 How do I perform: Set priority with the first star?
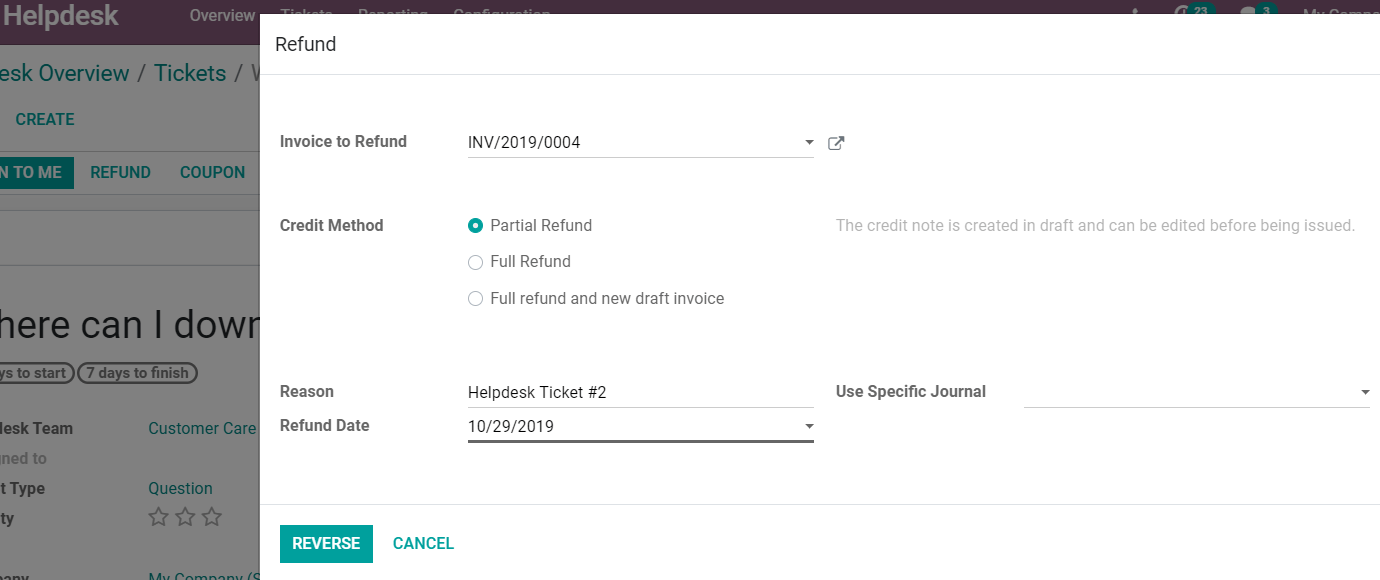point(158,517)
